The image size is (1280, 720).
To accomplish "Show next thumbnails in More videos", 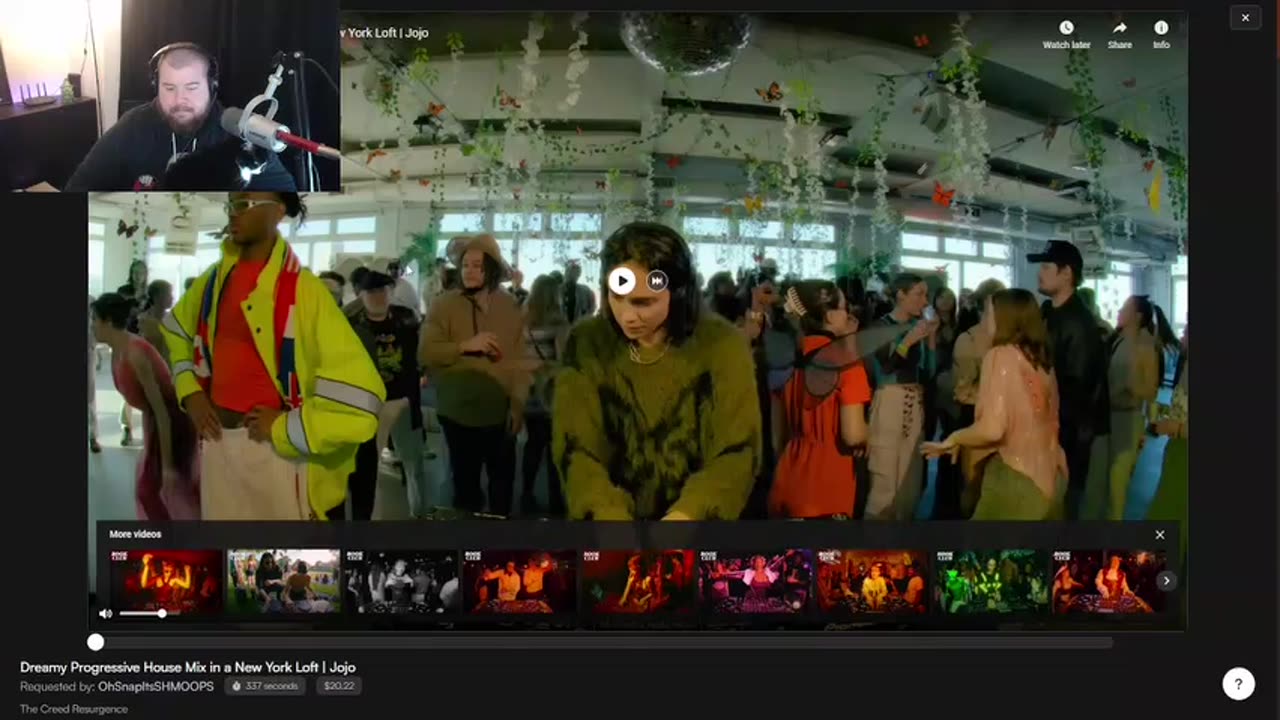I will click(x=1166, y=581).
